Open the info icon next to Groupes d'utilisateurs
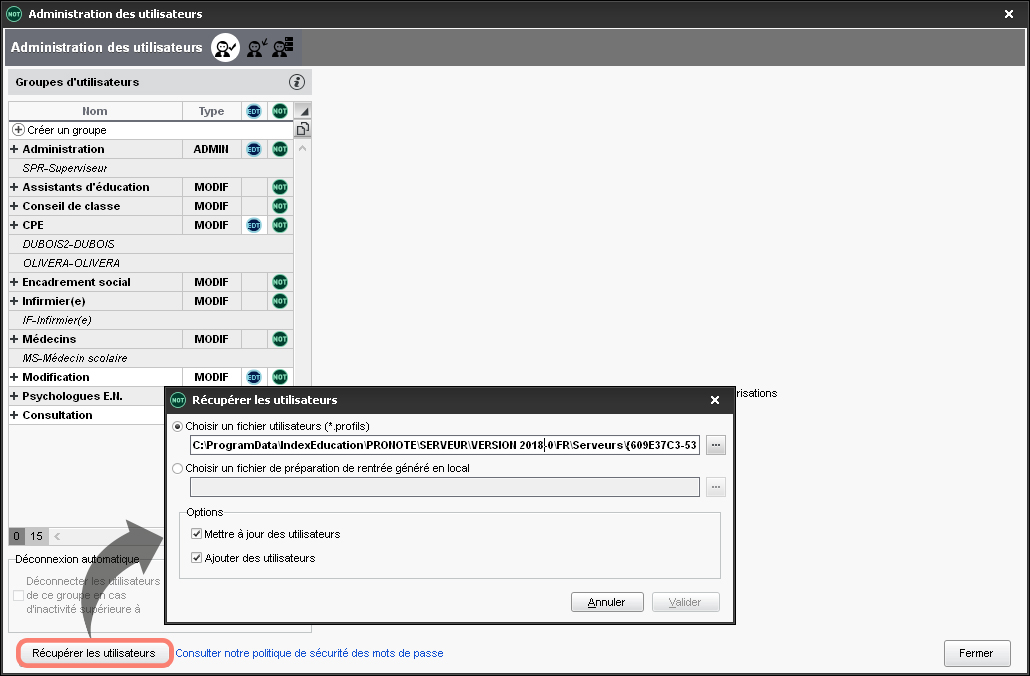The width and height of the screenshot is (1030, 676). [297, 82]
